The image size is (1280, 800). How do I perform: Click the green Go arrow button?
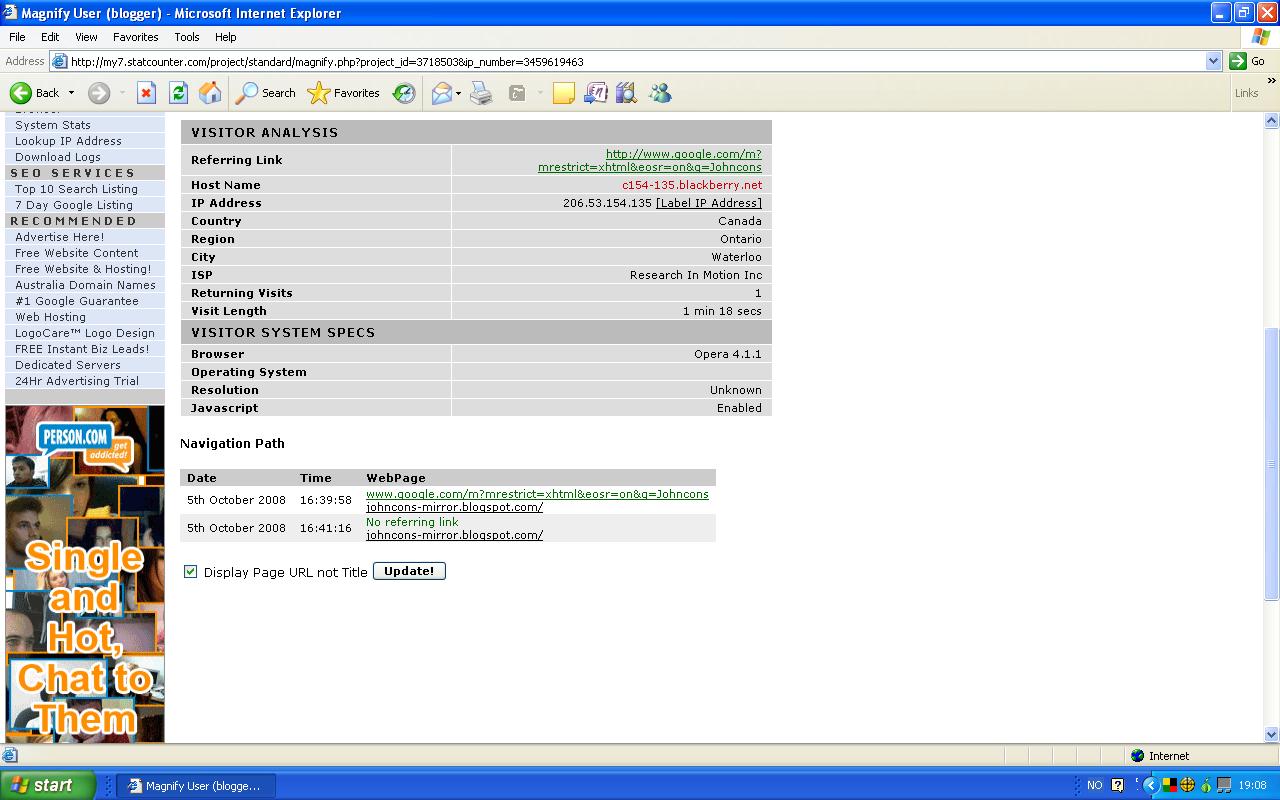(1238, 61)
